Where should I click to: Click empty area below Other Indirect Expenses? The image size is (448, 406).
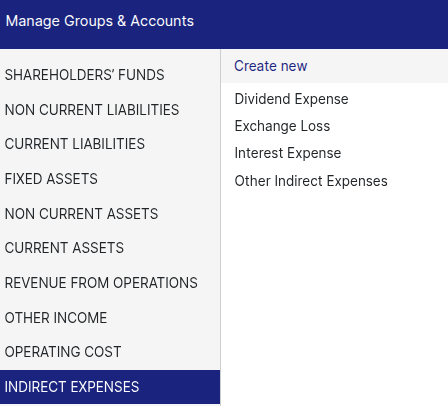pyautogui.click(x=335, y=293)
